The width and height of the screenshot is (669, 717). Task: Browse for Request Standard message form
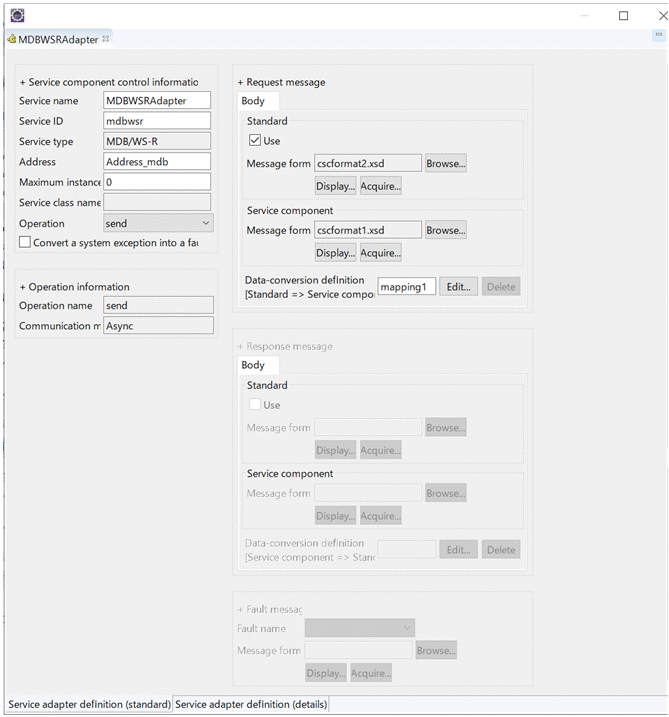click(x=446, y=163)
